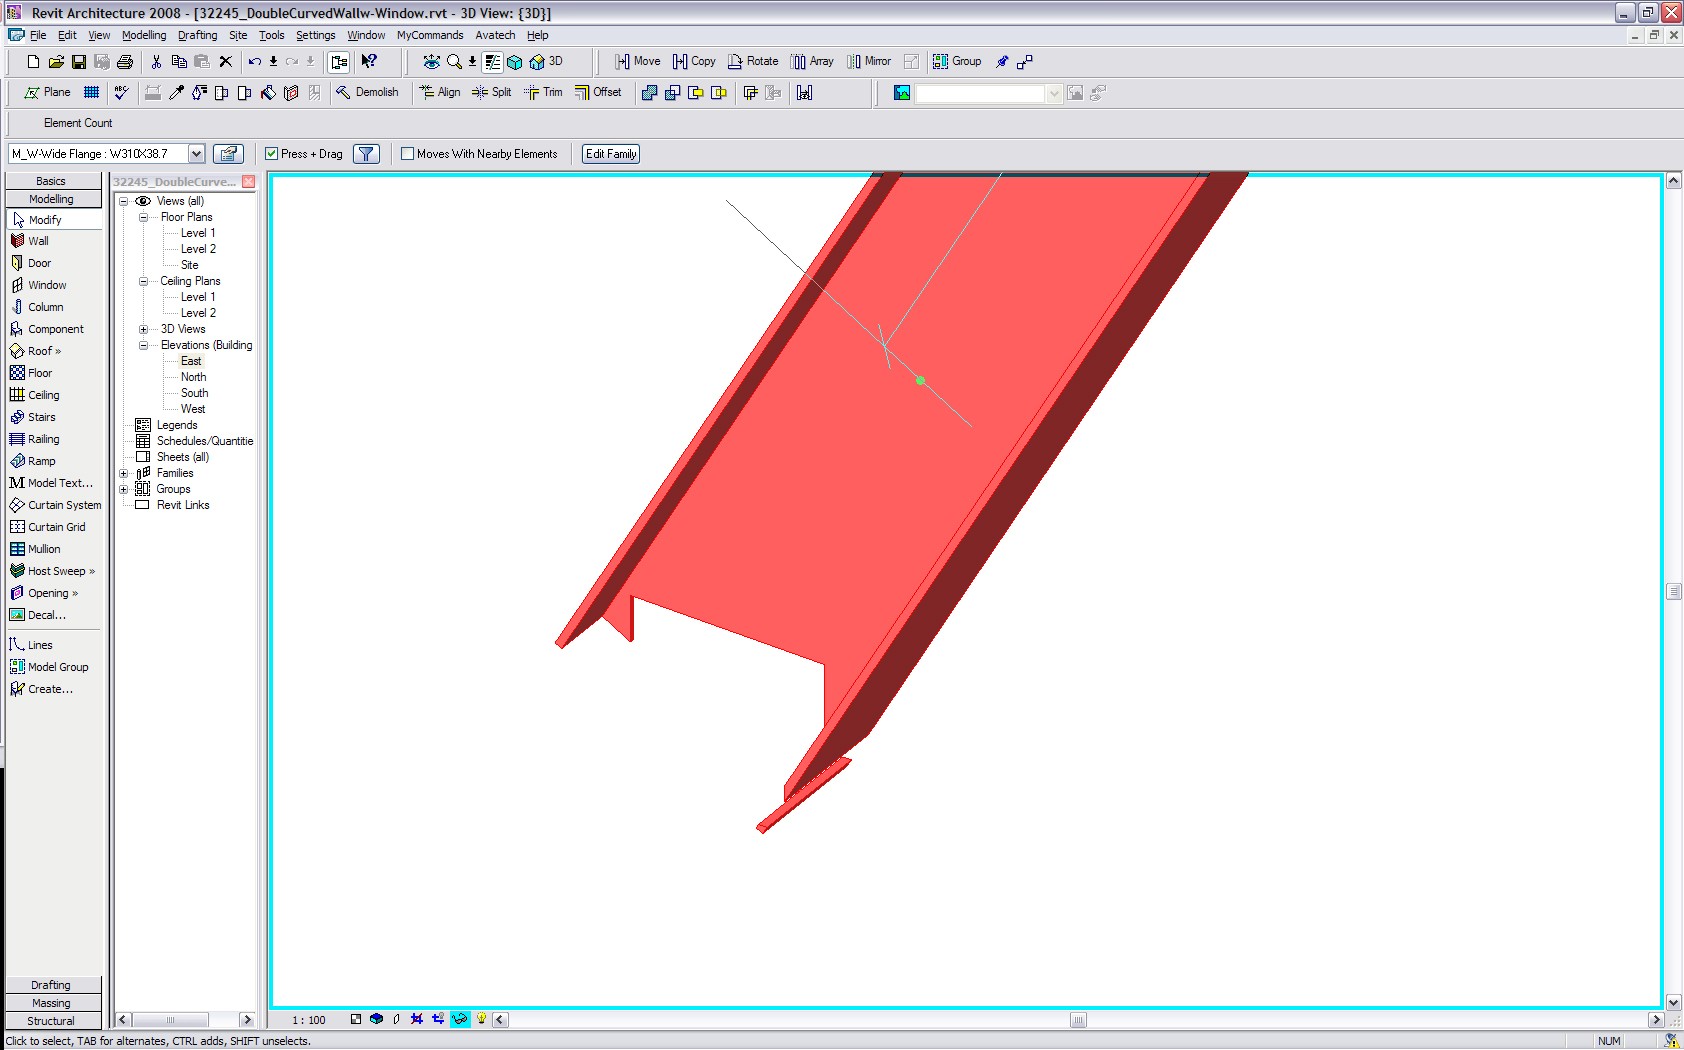The height and width of the screenshot is (1050, 1684).
Task: Expand the 3D Views node
Action: pyautogui.click(x=143, y=329)
